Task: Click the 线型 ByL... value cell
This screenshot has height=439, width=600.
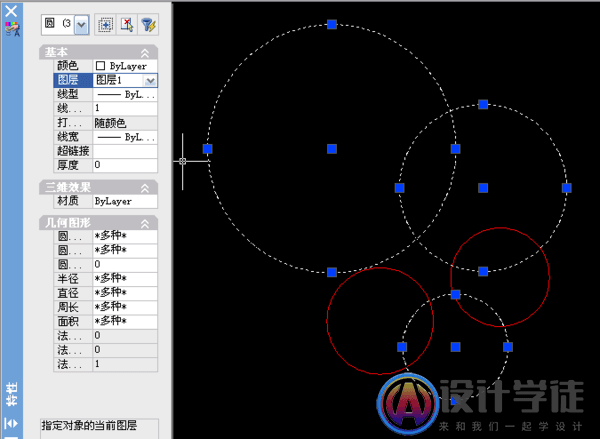Action: [x=125, y=95]
